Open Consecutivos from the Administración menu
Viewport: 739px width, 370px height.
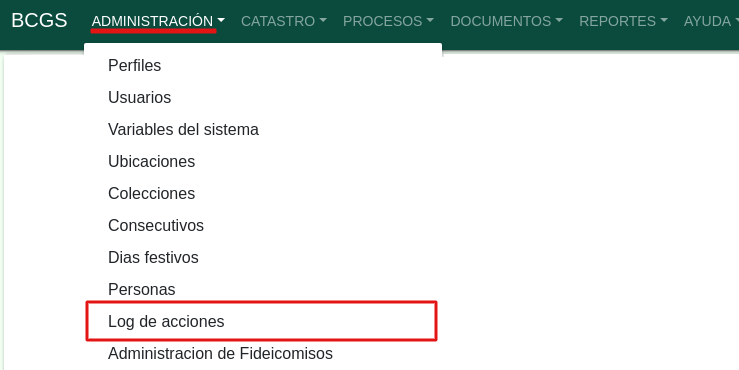tap(263, 225)
